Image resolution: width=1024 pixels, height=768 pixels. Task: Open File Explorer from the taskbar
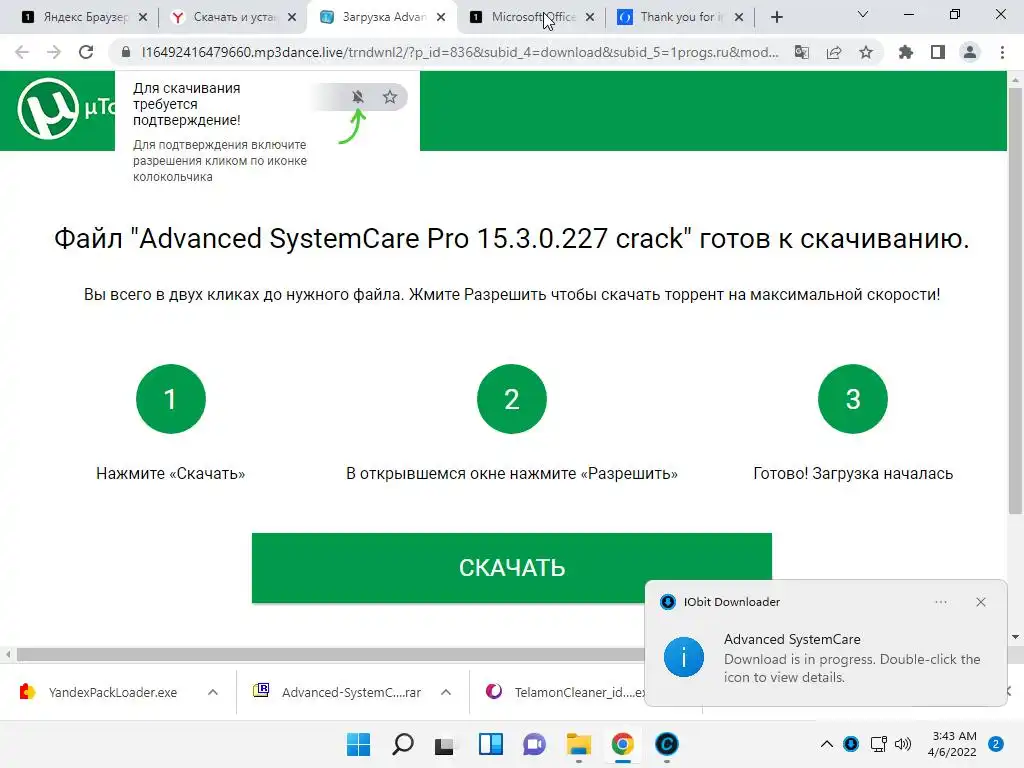pos(579,744)
